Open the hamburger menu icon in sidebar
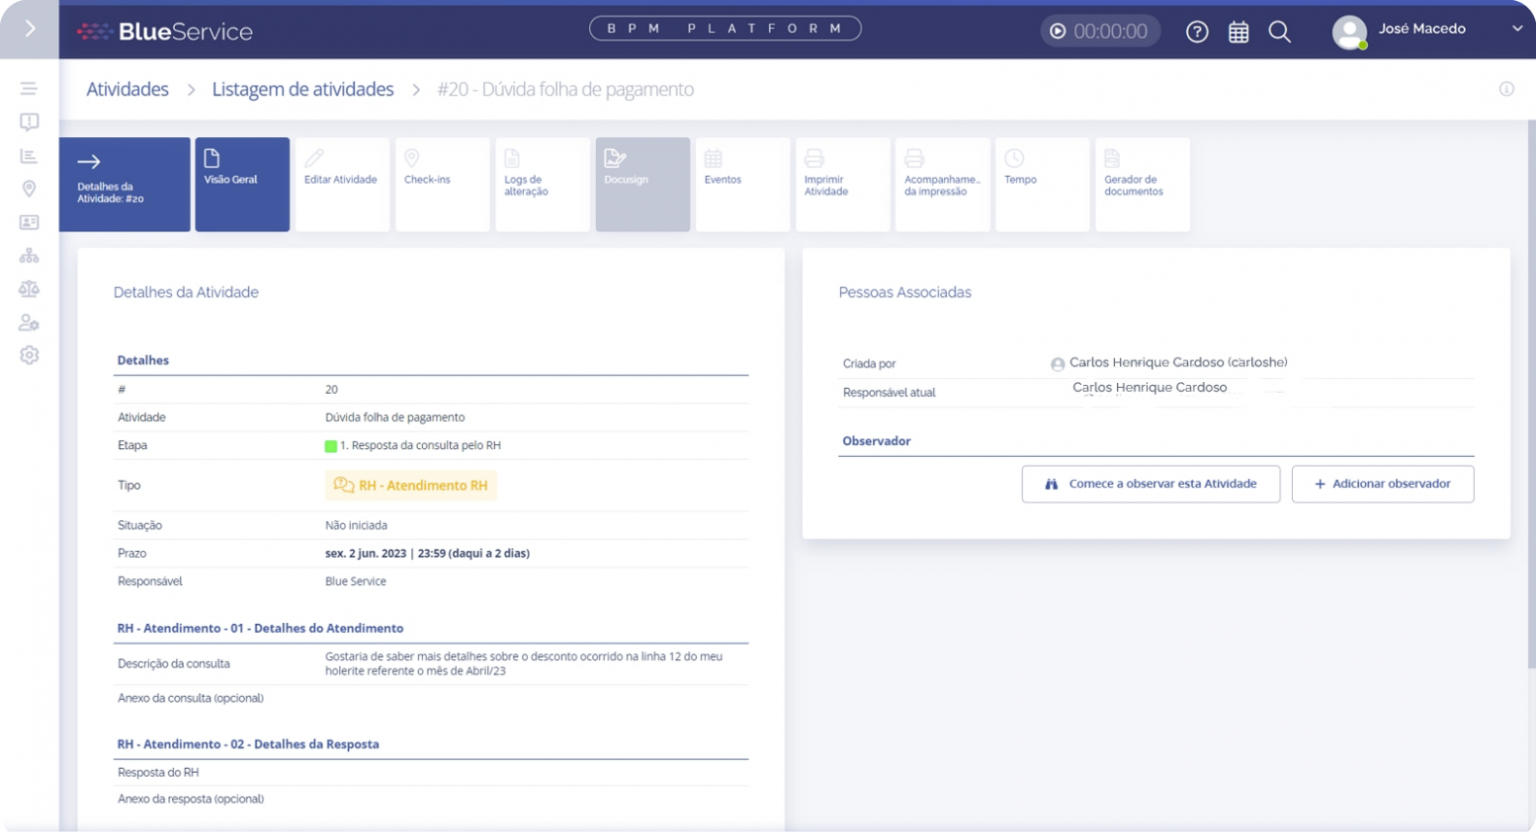The image size is (1536, 832). coord(29,89)
